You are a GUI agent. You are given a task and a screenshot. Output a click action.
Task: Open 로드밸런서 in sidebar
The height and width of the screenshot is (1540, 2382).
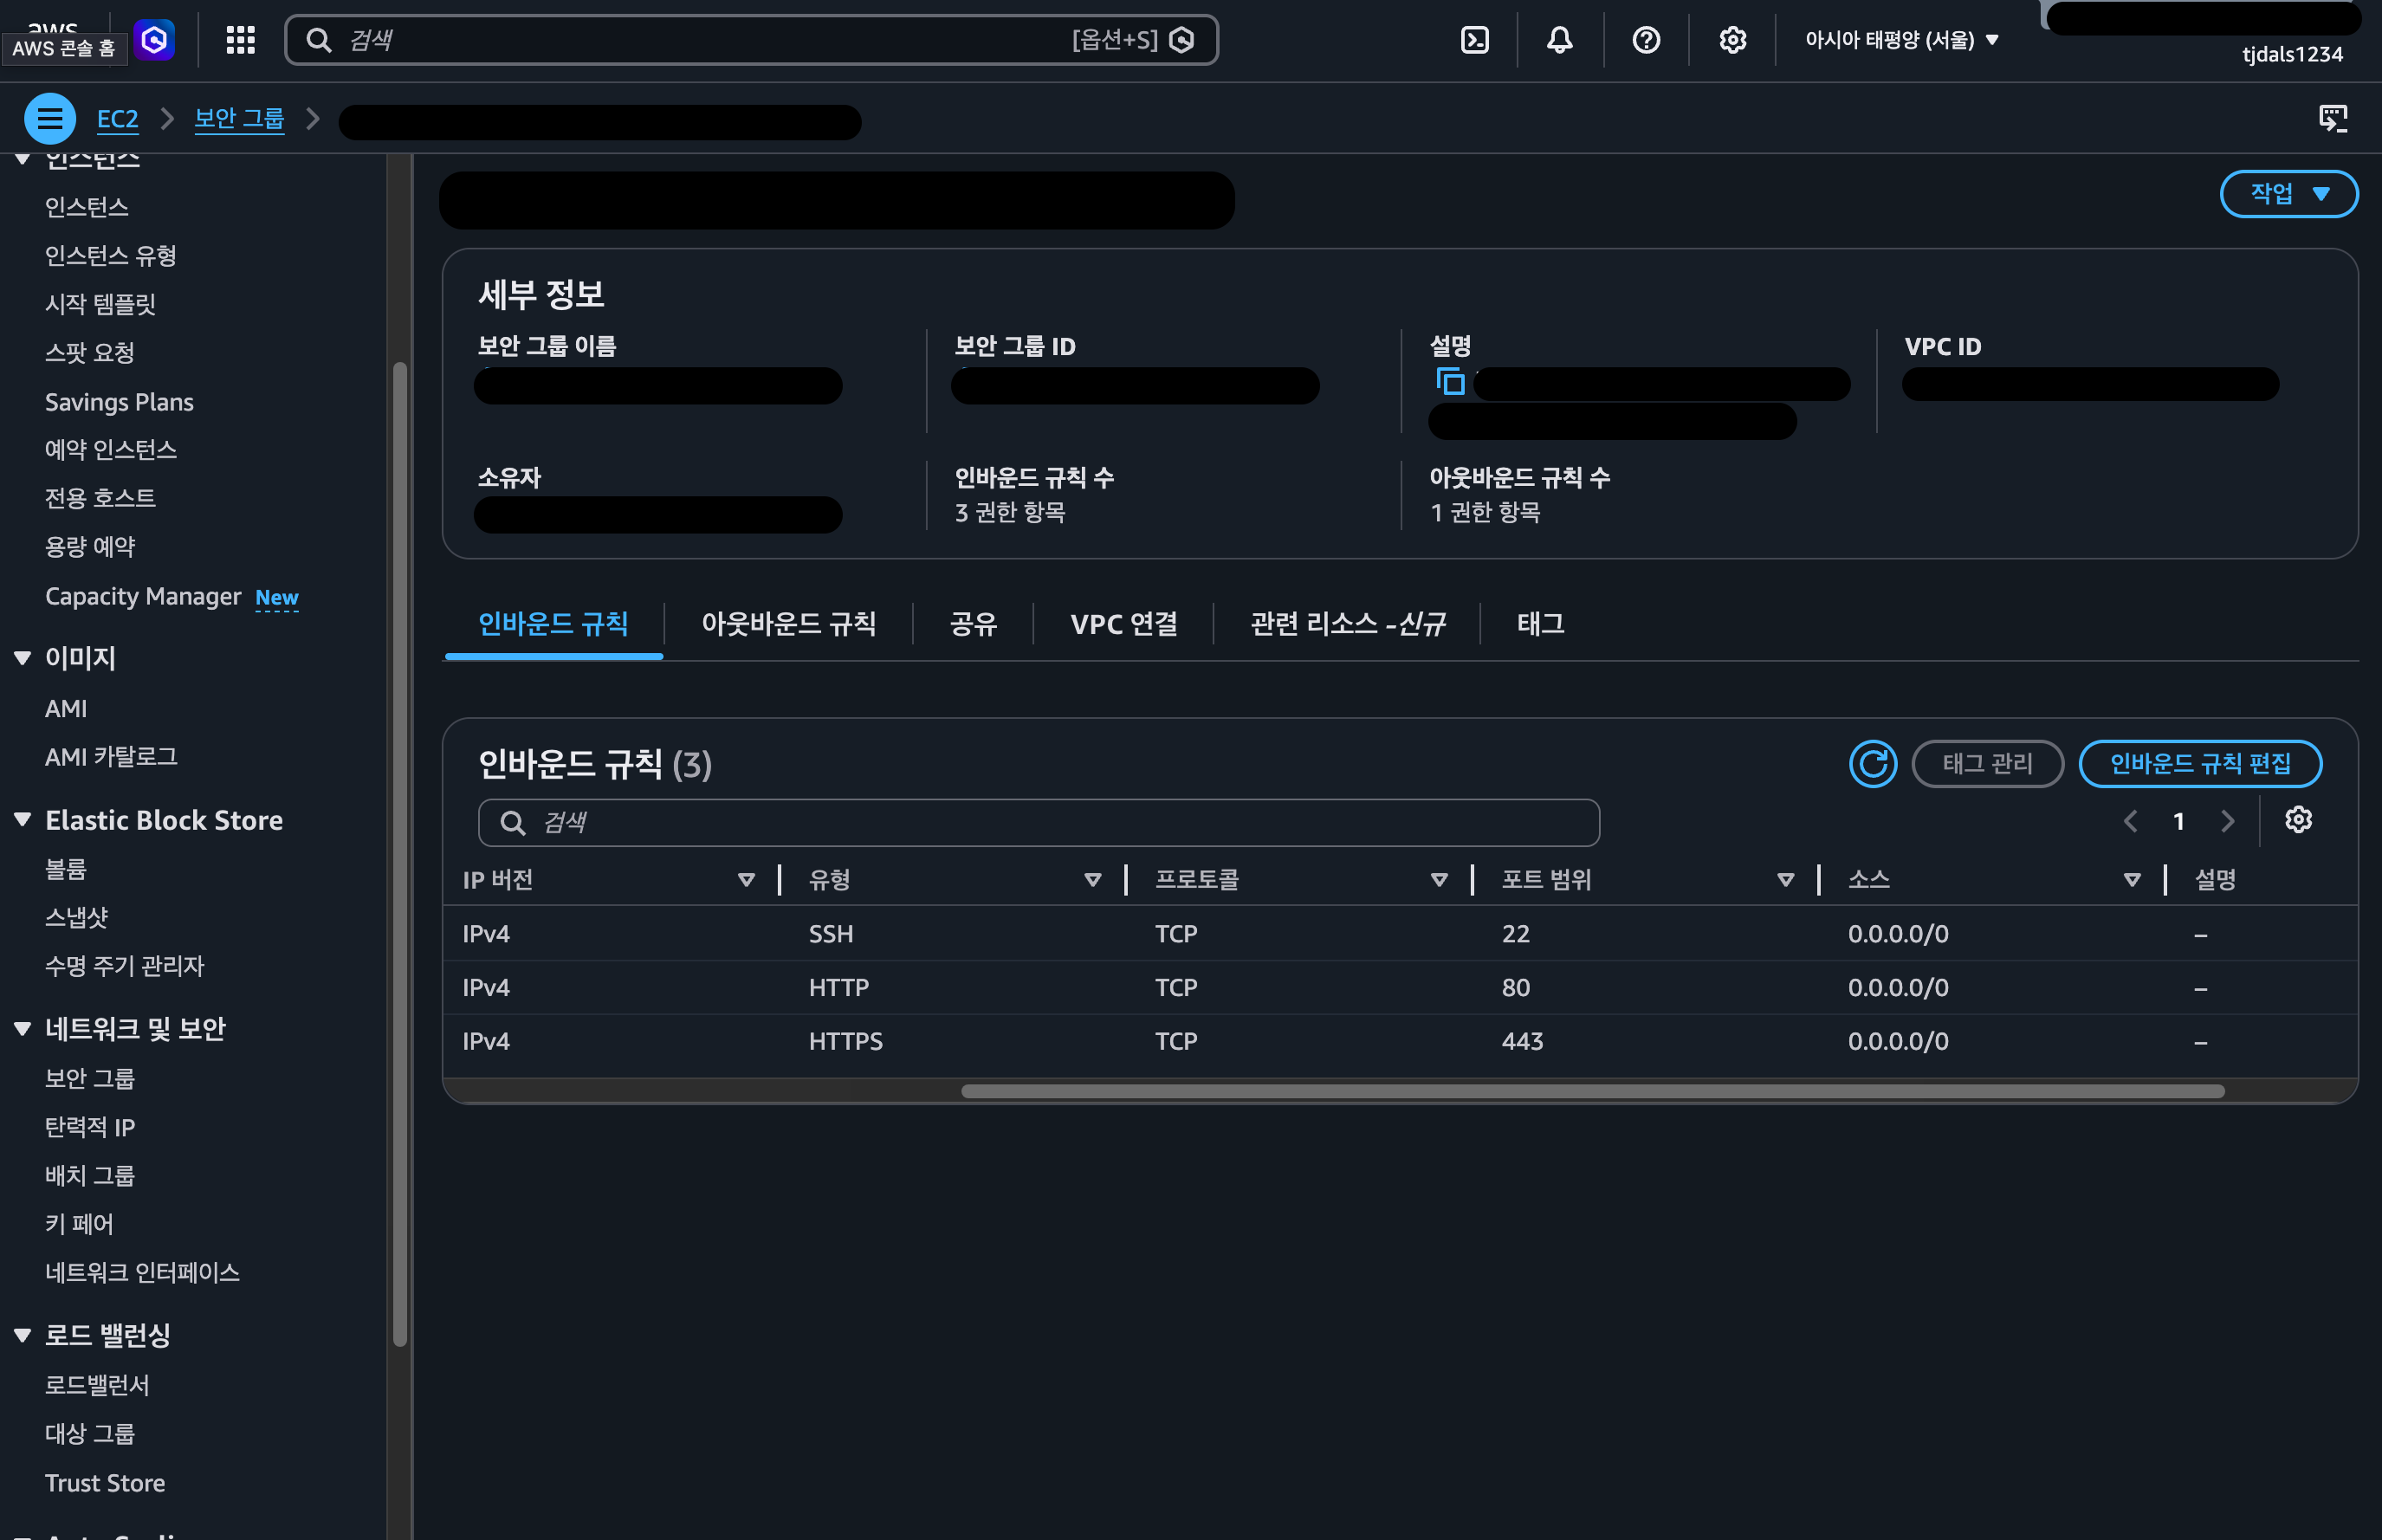pos(97,1385)
